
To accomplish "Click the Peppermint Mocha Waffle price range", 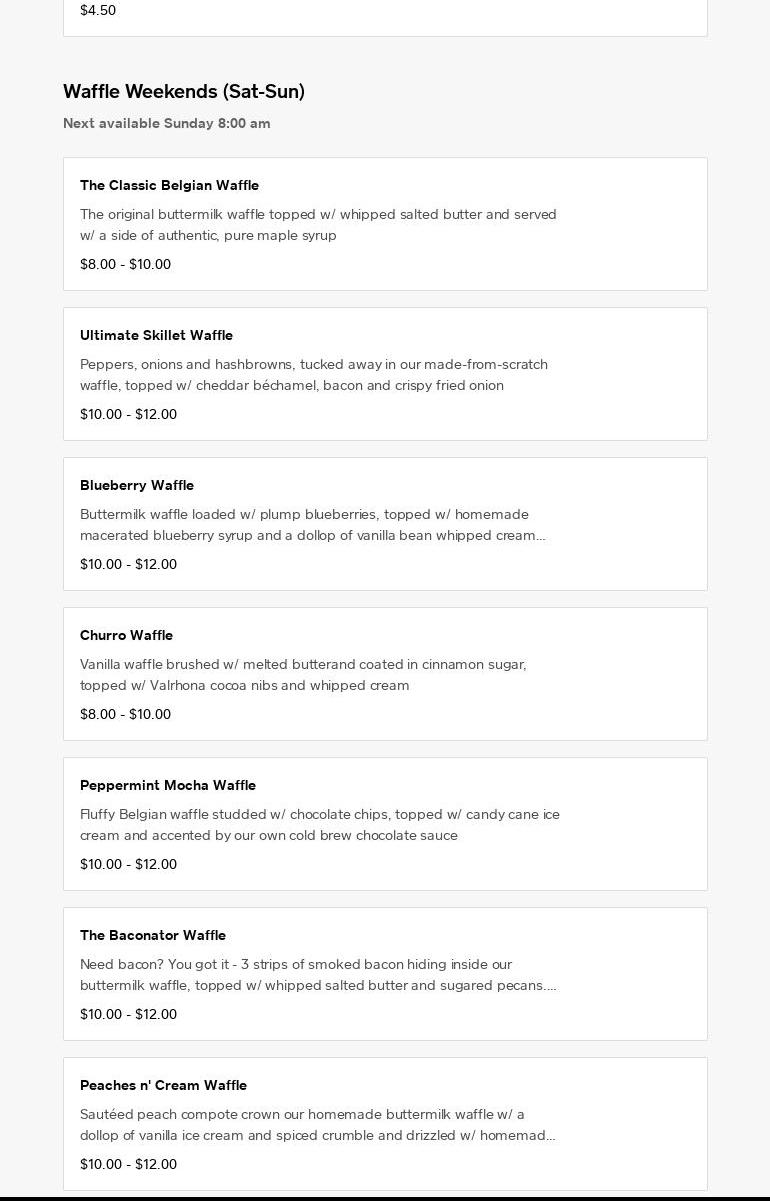I will [128, 864].
